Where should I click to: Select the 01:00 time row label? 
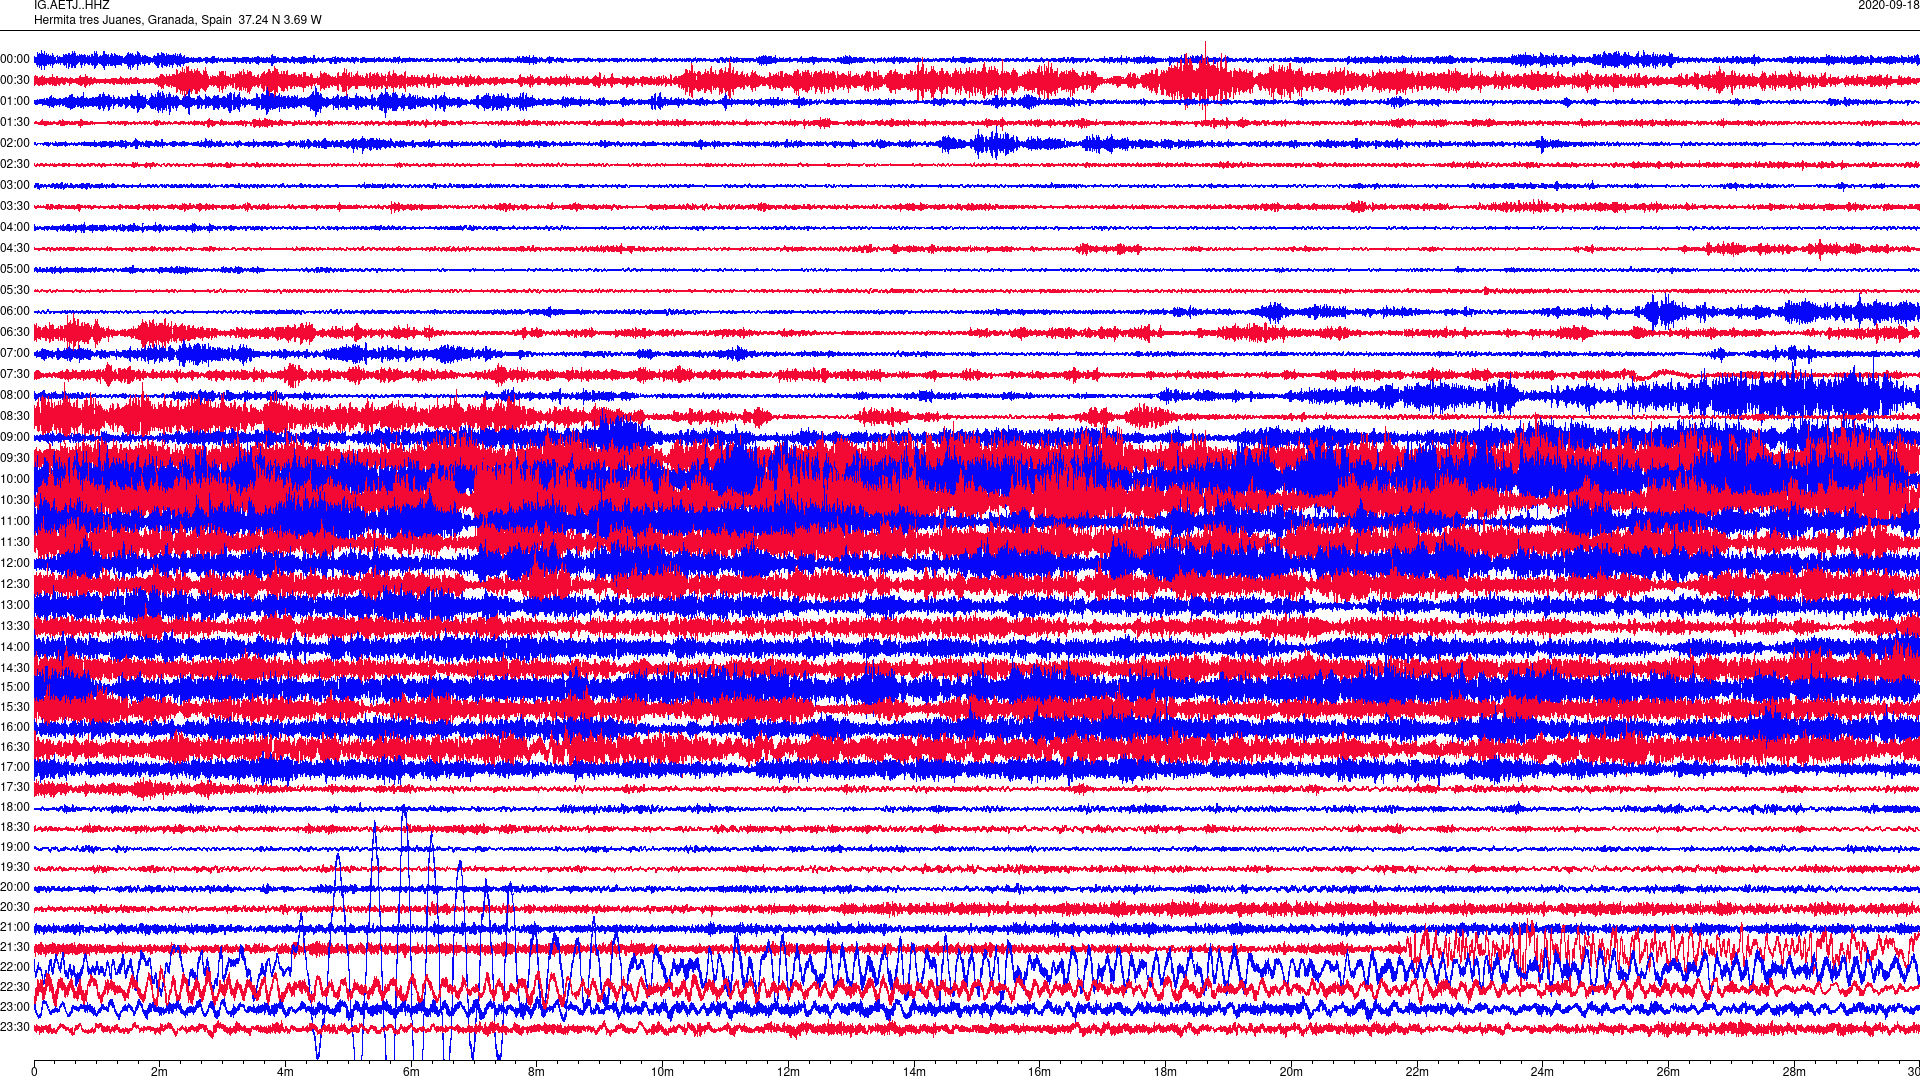coord(15,102)
